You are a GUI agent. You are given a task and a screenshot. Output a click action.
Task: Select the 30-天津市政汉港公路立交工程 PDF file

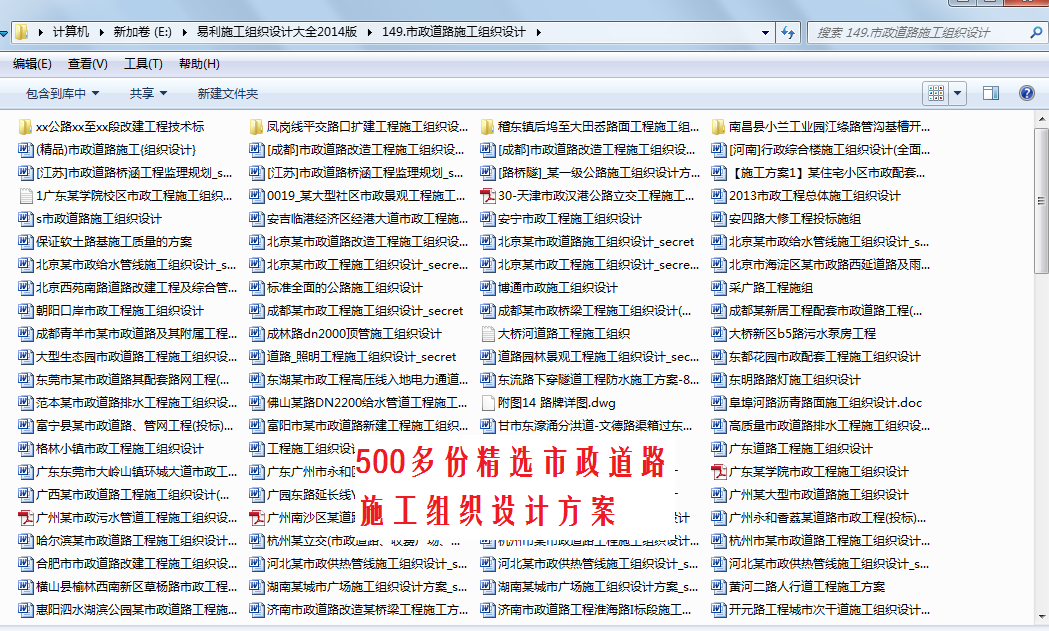596,196
